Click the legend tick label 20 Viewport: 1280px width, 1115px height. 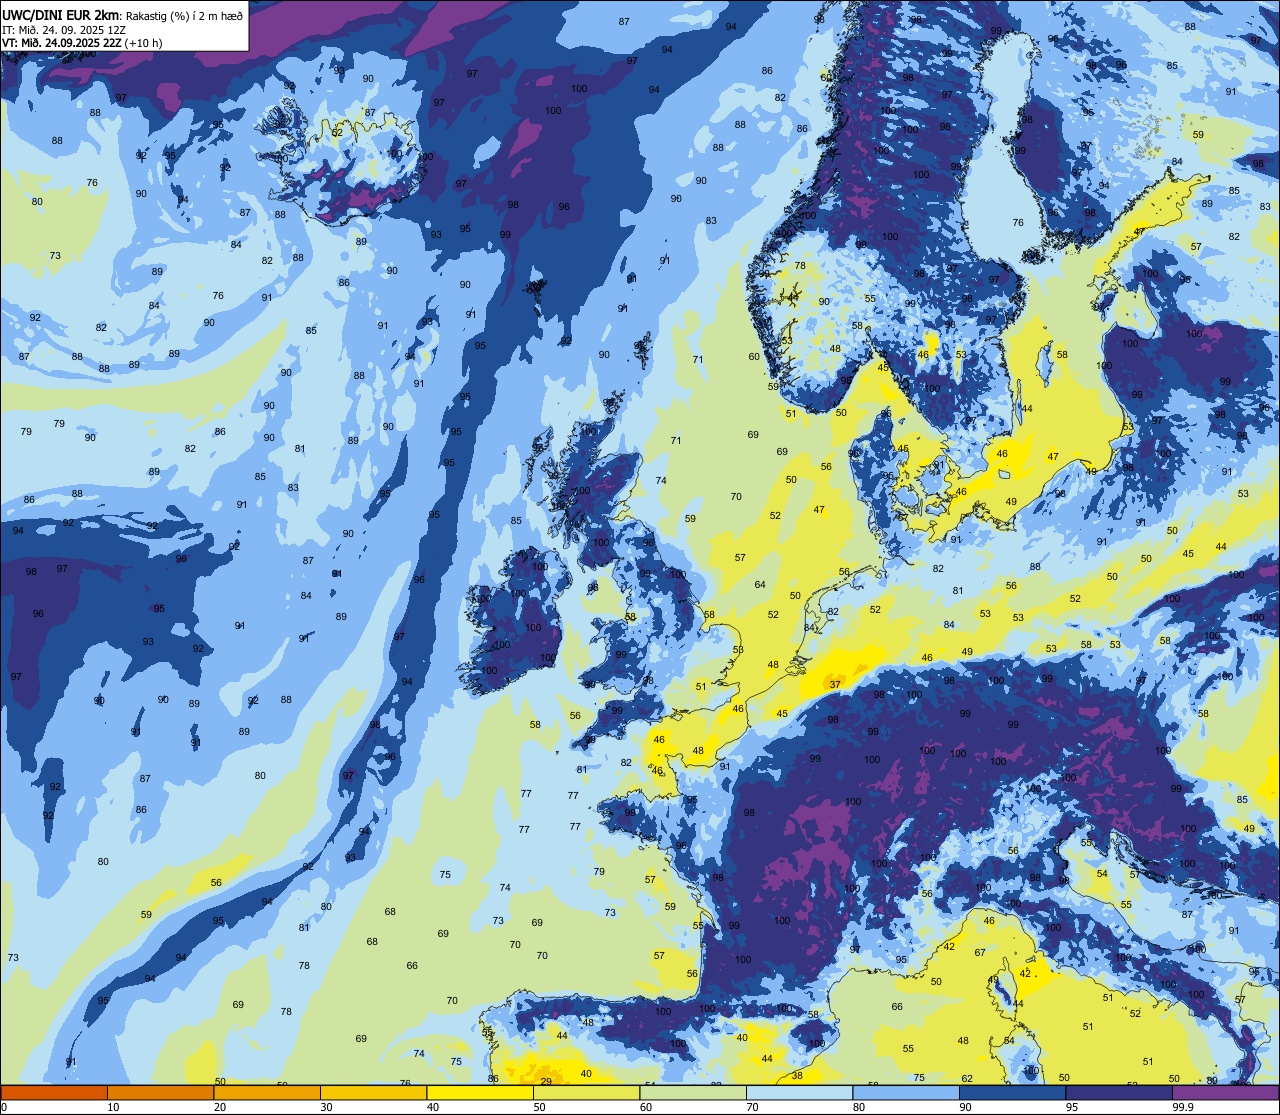220,1107
